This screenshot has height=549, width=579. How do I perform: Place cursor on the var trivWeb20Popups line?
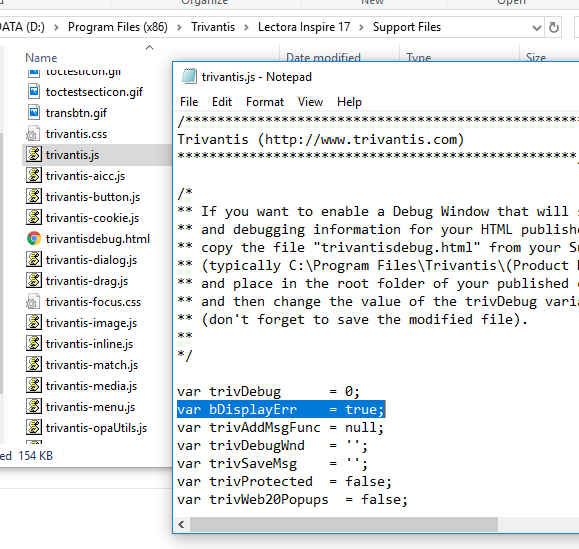[x=292, y=500]
